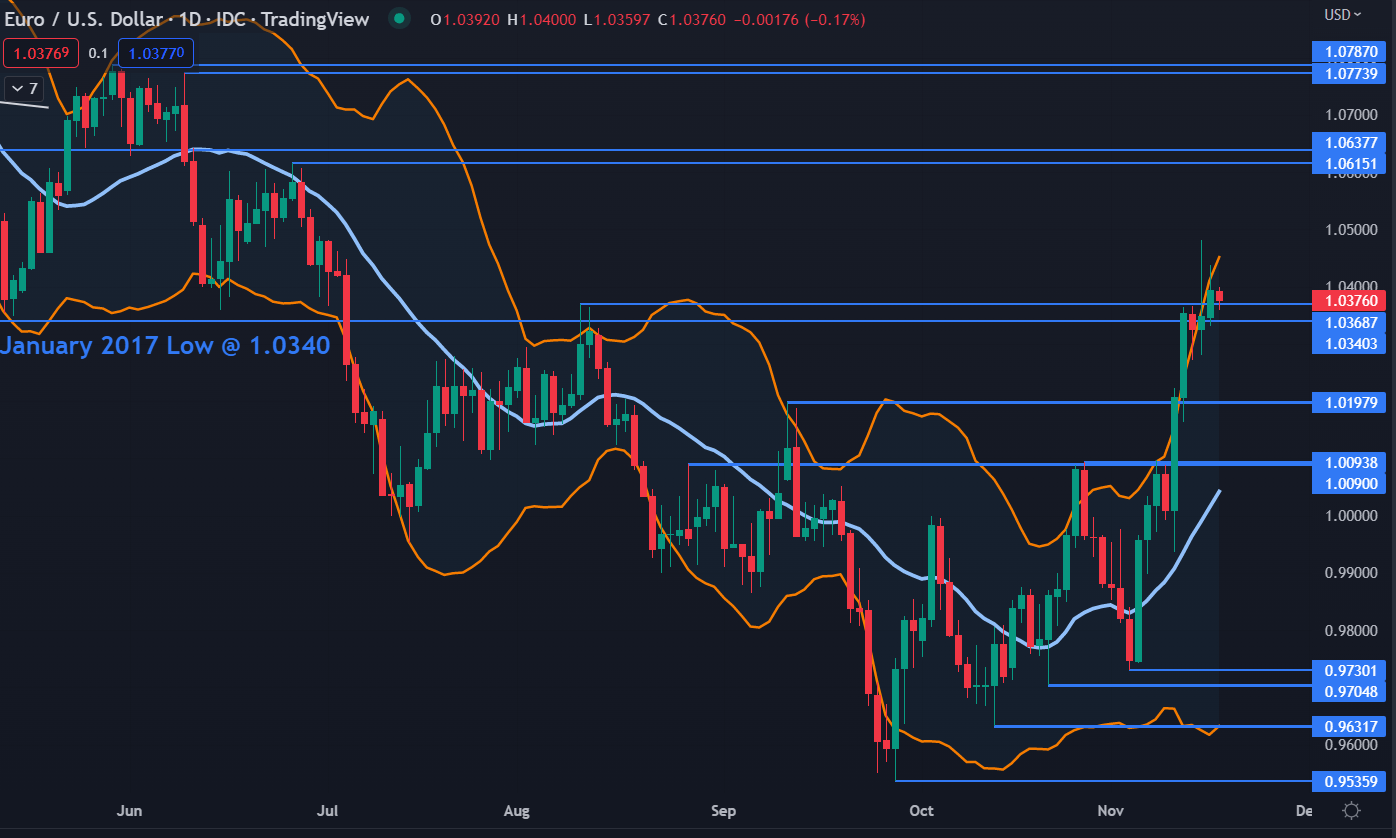Click the 1.06151 price level label
The height and width of the screenshot is (838, 1396).
(x=1350, y=164)
